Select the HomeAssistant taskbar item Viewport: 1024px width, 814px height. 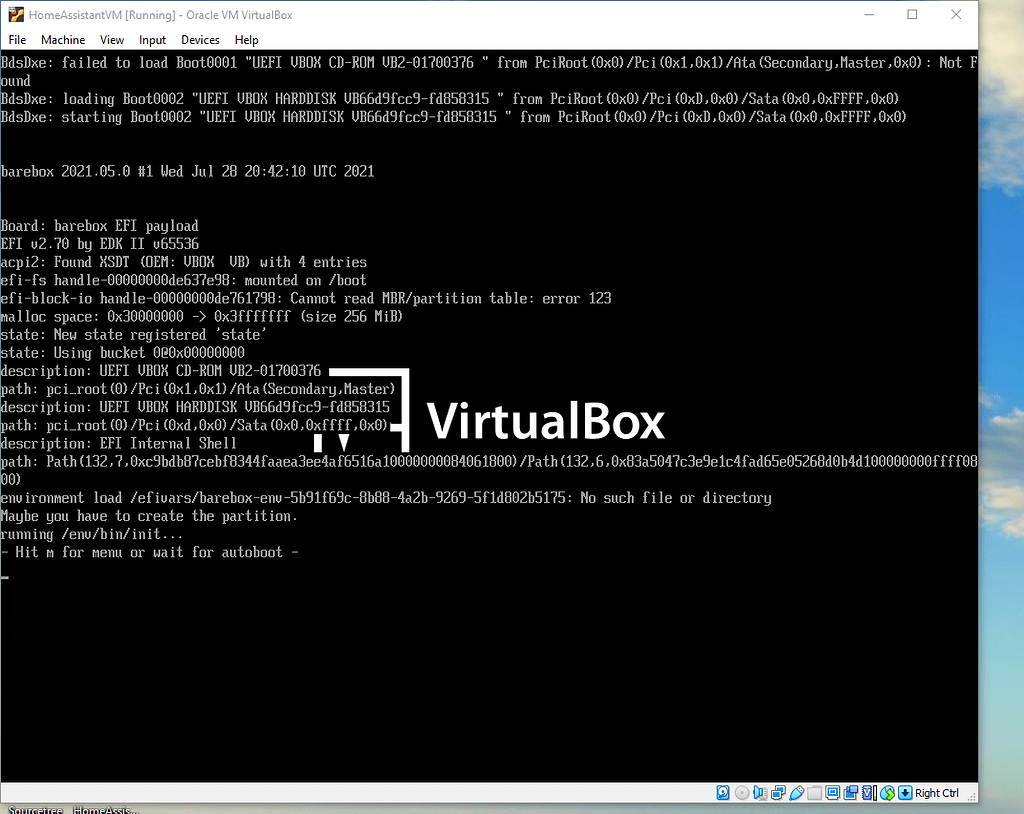click(104, 810)
